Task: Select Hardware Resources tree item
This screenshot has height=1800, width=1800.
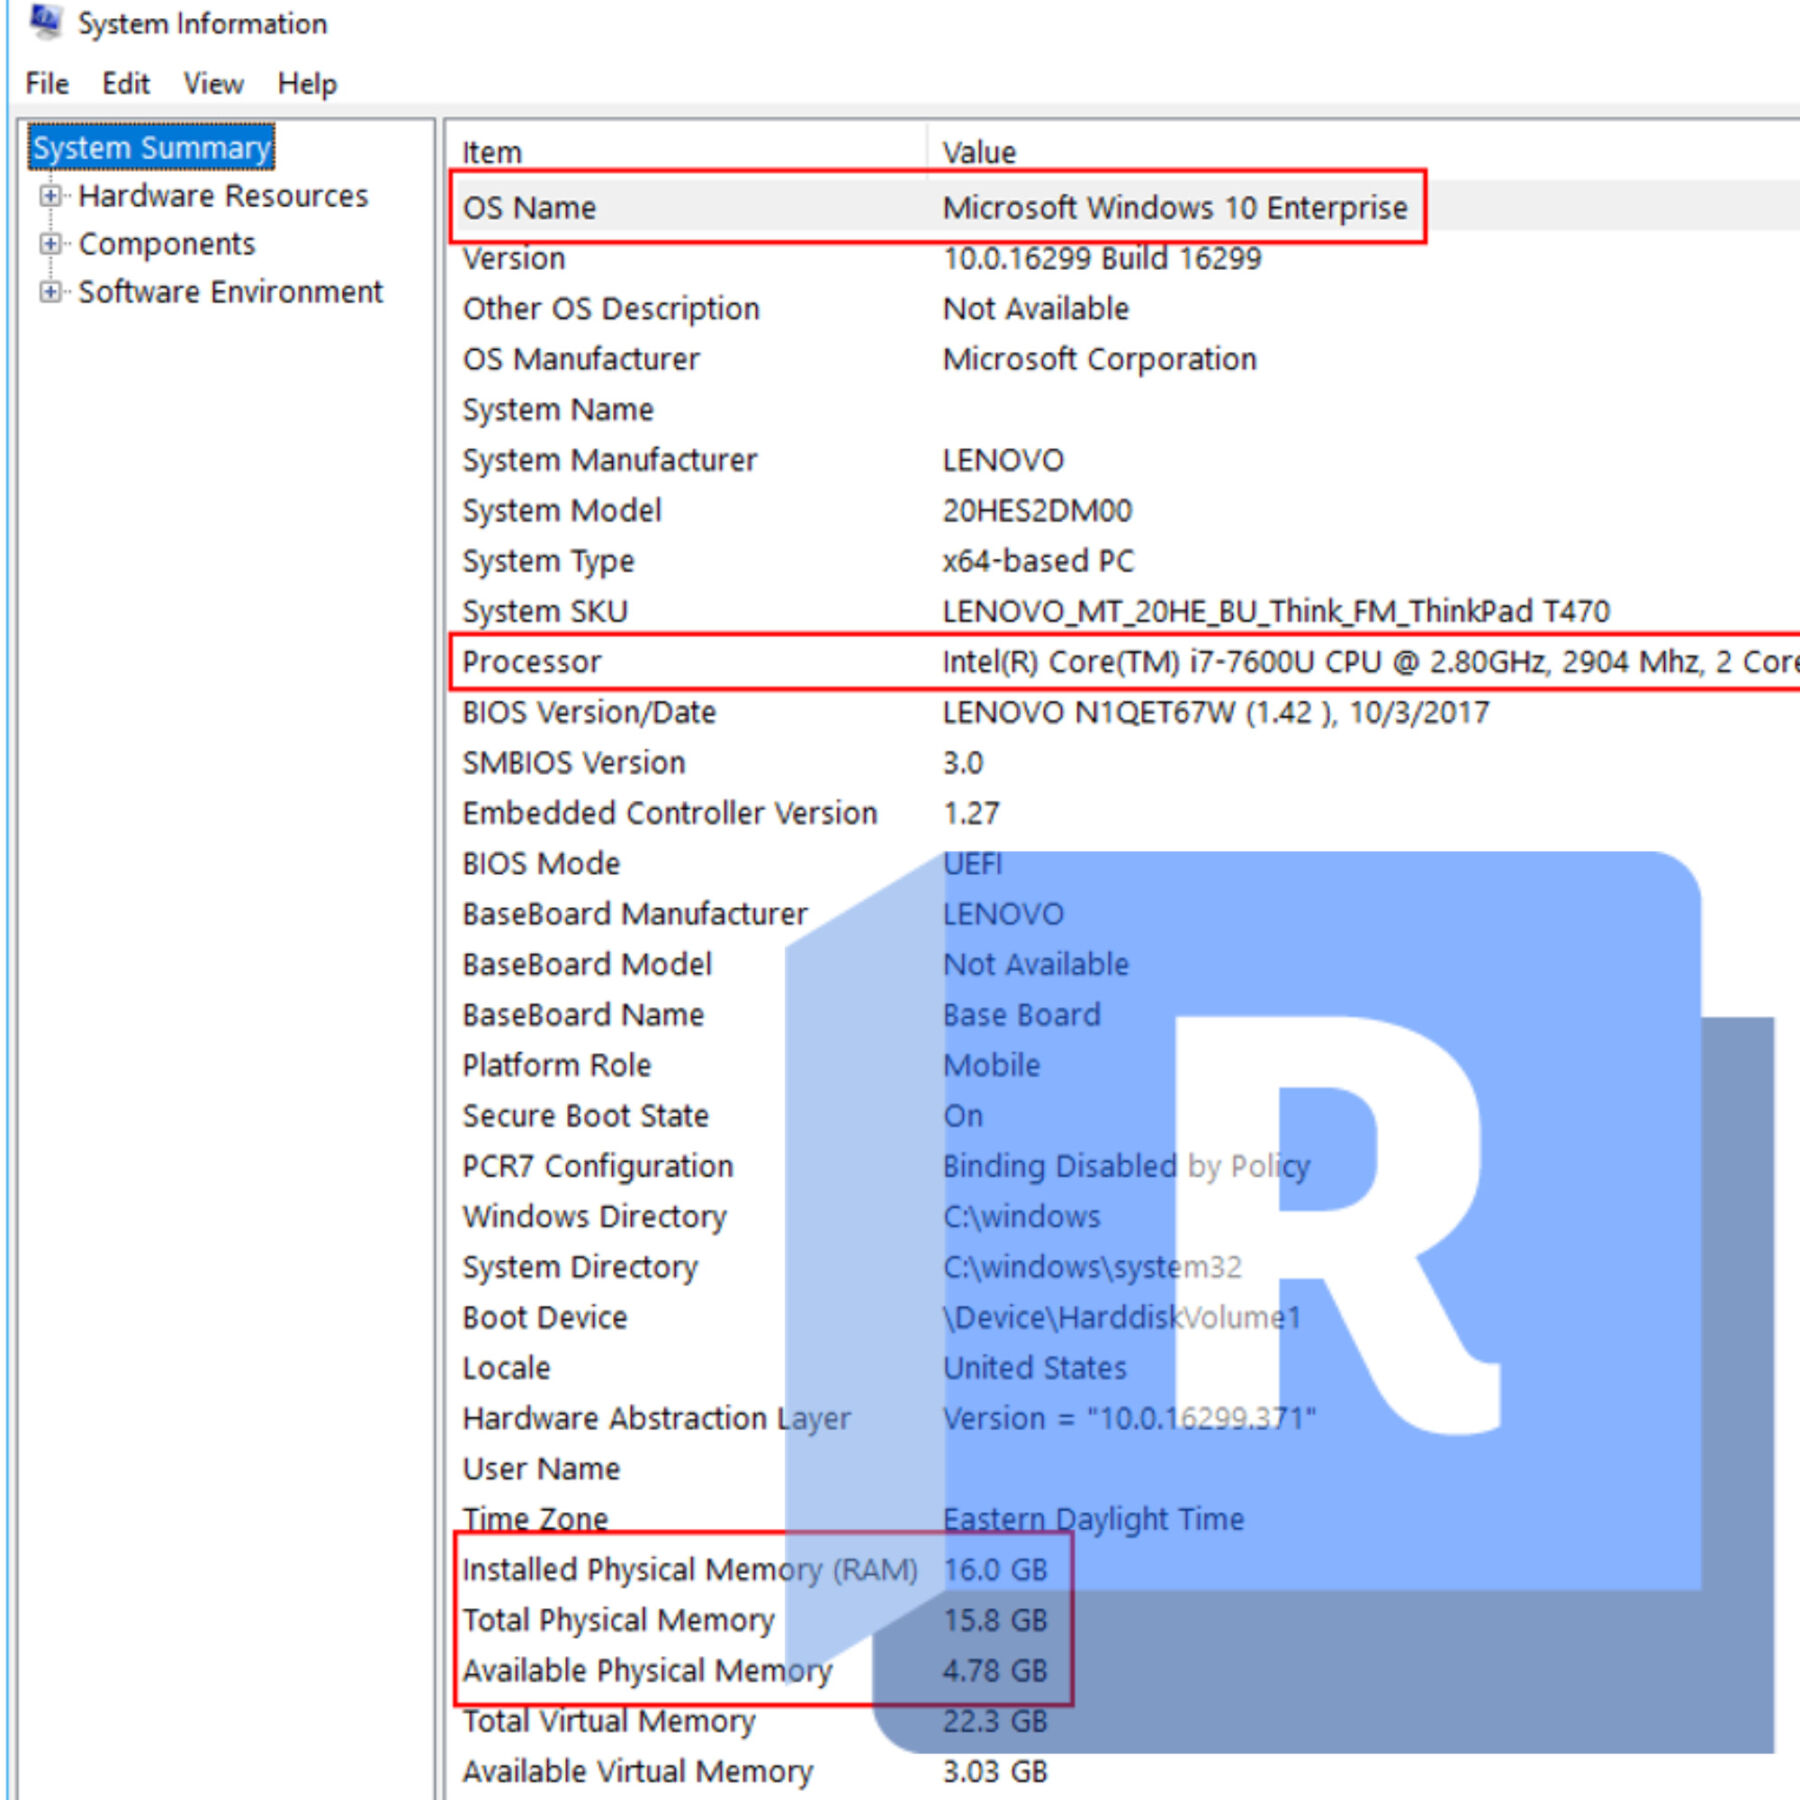Action: click(x=223, y=196)
